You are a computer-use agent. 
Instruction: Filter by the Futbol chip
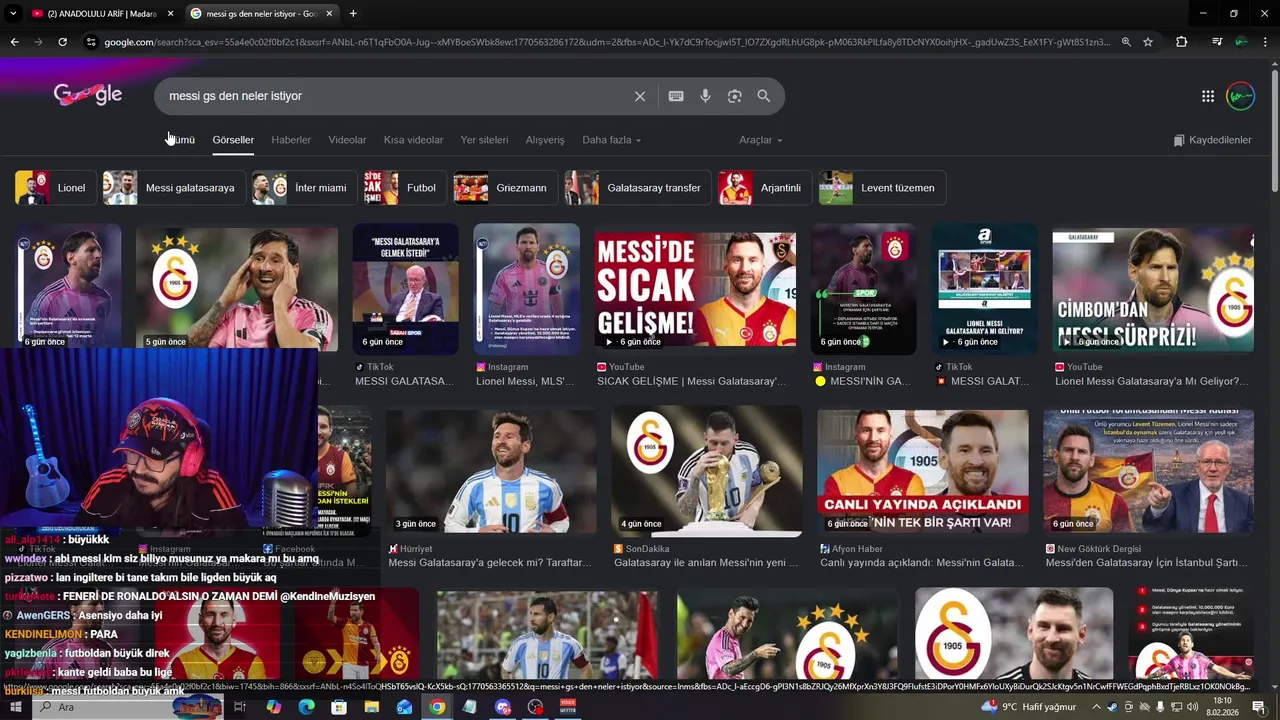tap(405, 188)
